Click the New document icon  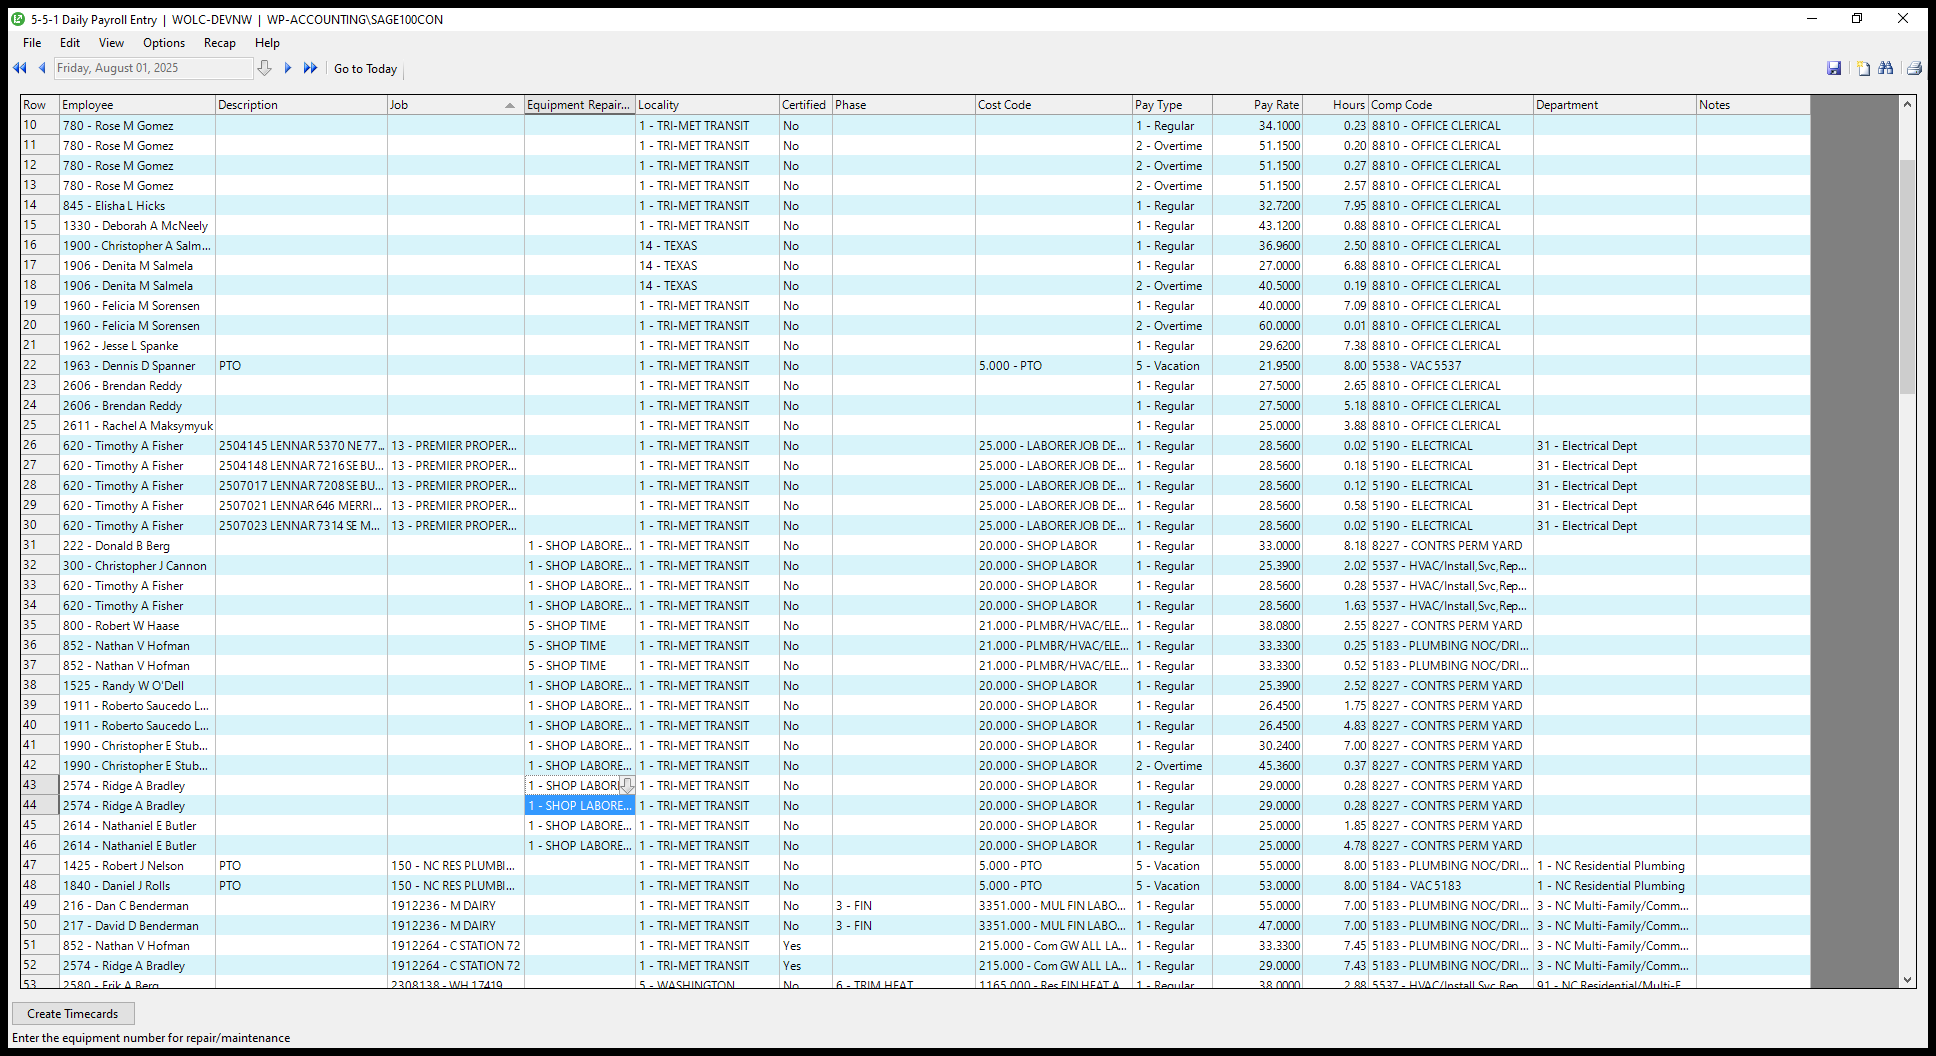(x=1863, y=68)
